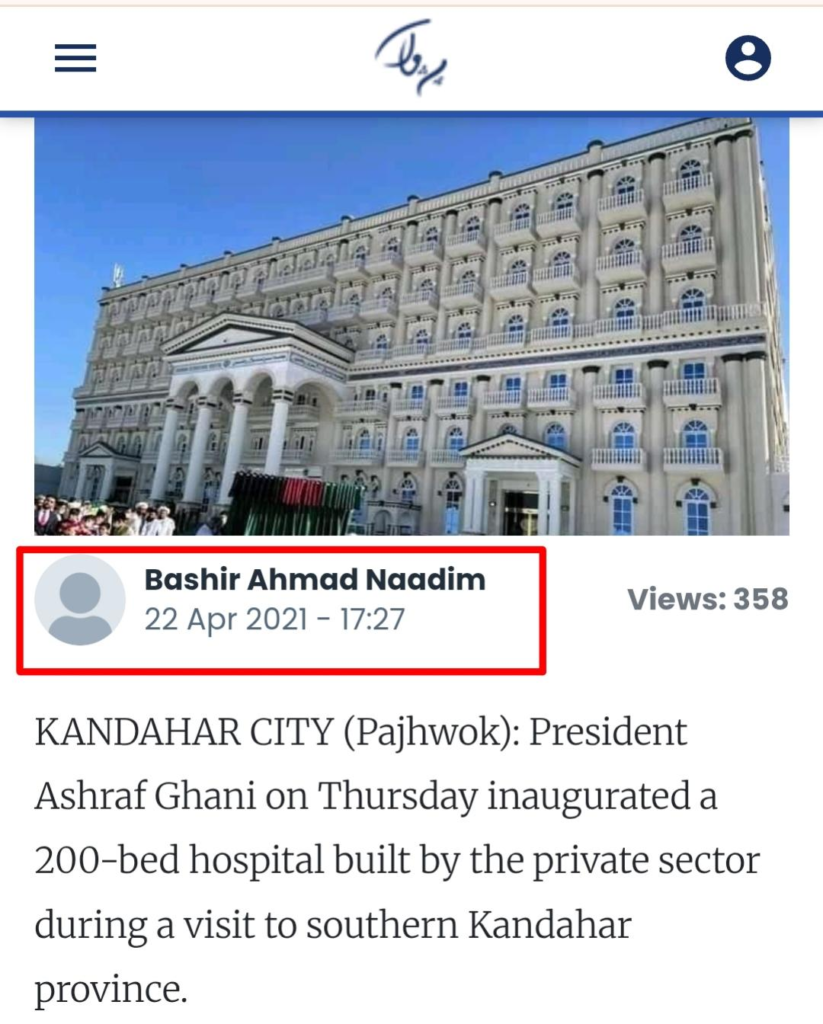Open the hamburger navigation menu

tap(75, 58)
